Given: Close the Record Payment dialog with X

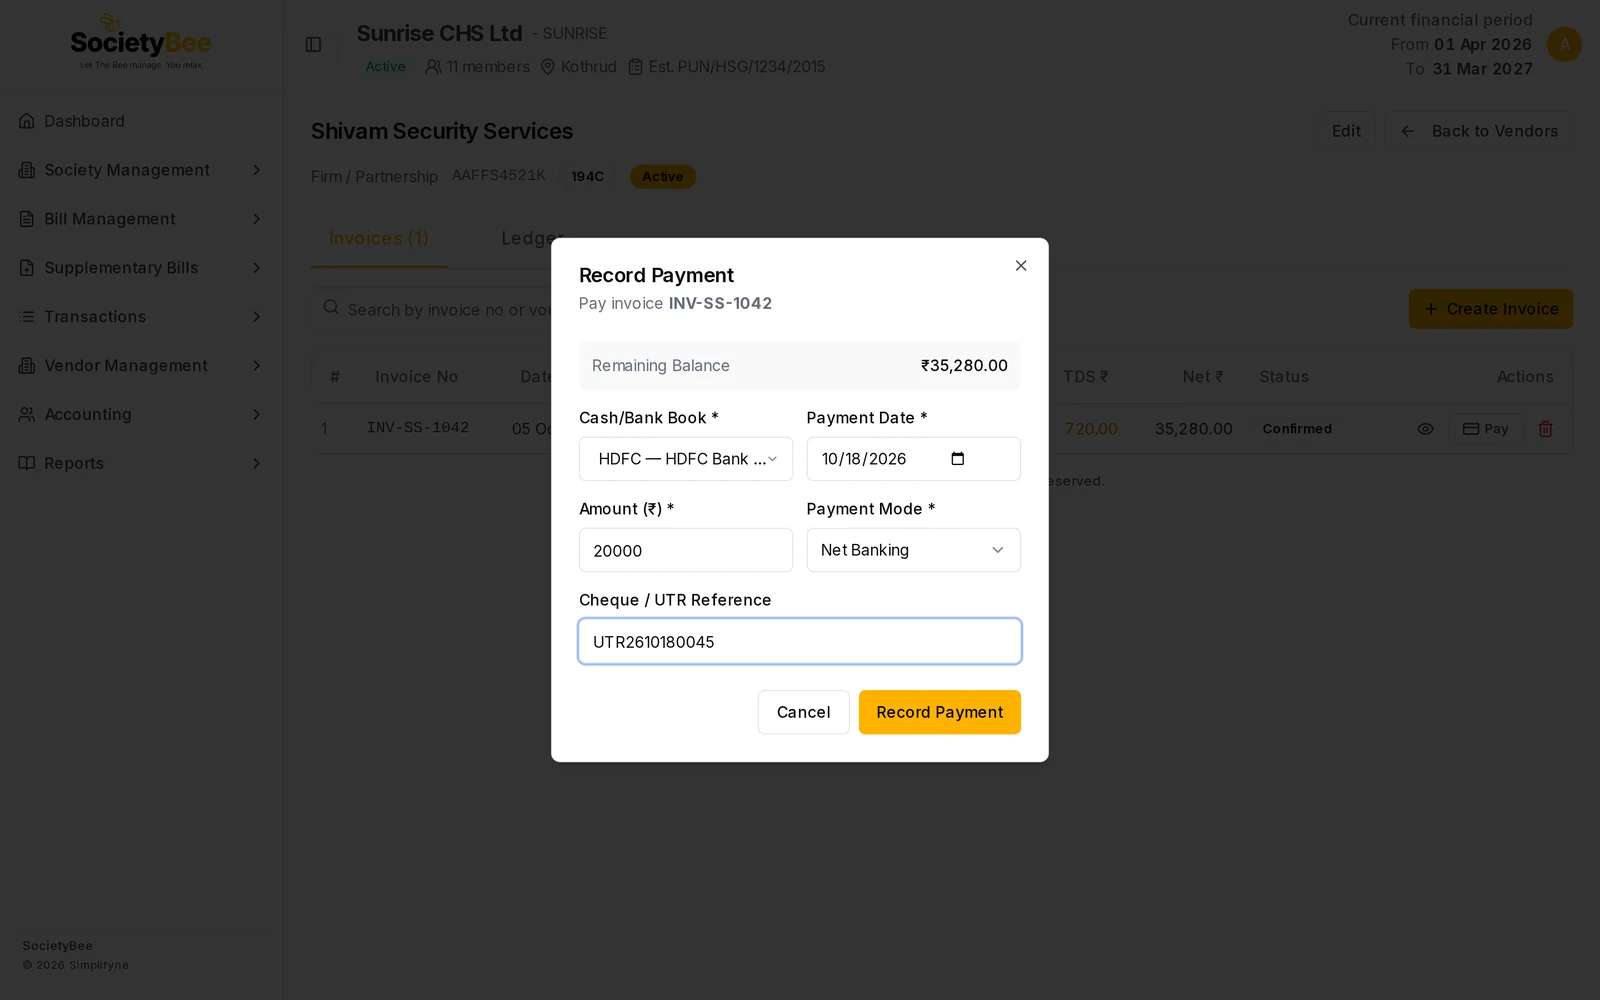Looking at the screenshot, I should tap(1021, 265).
